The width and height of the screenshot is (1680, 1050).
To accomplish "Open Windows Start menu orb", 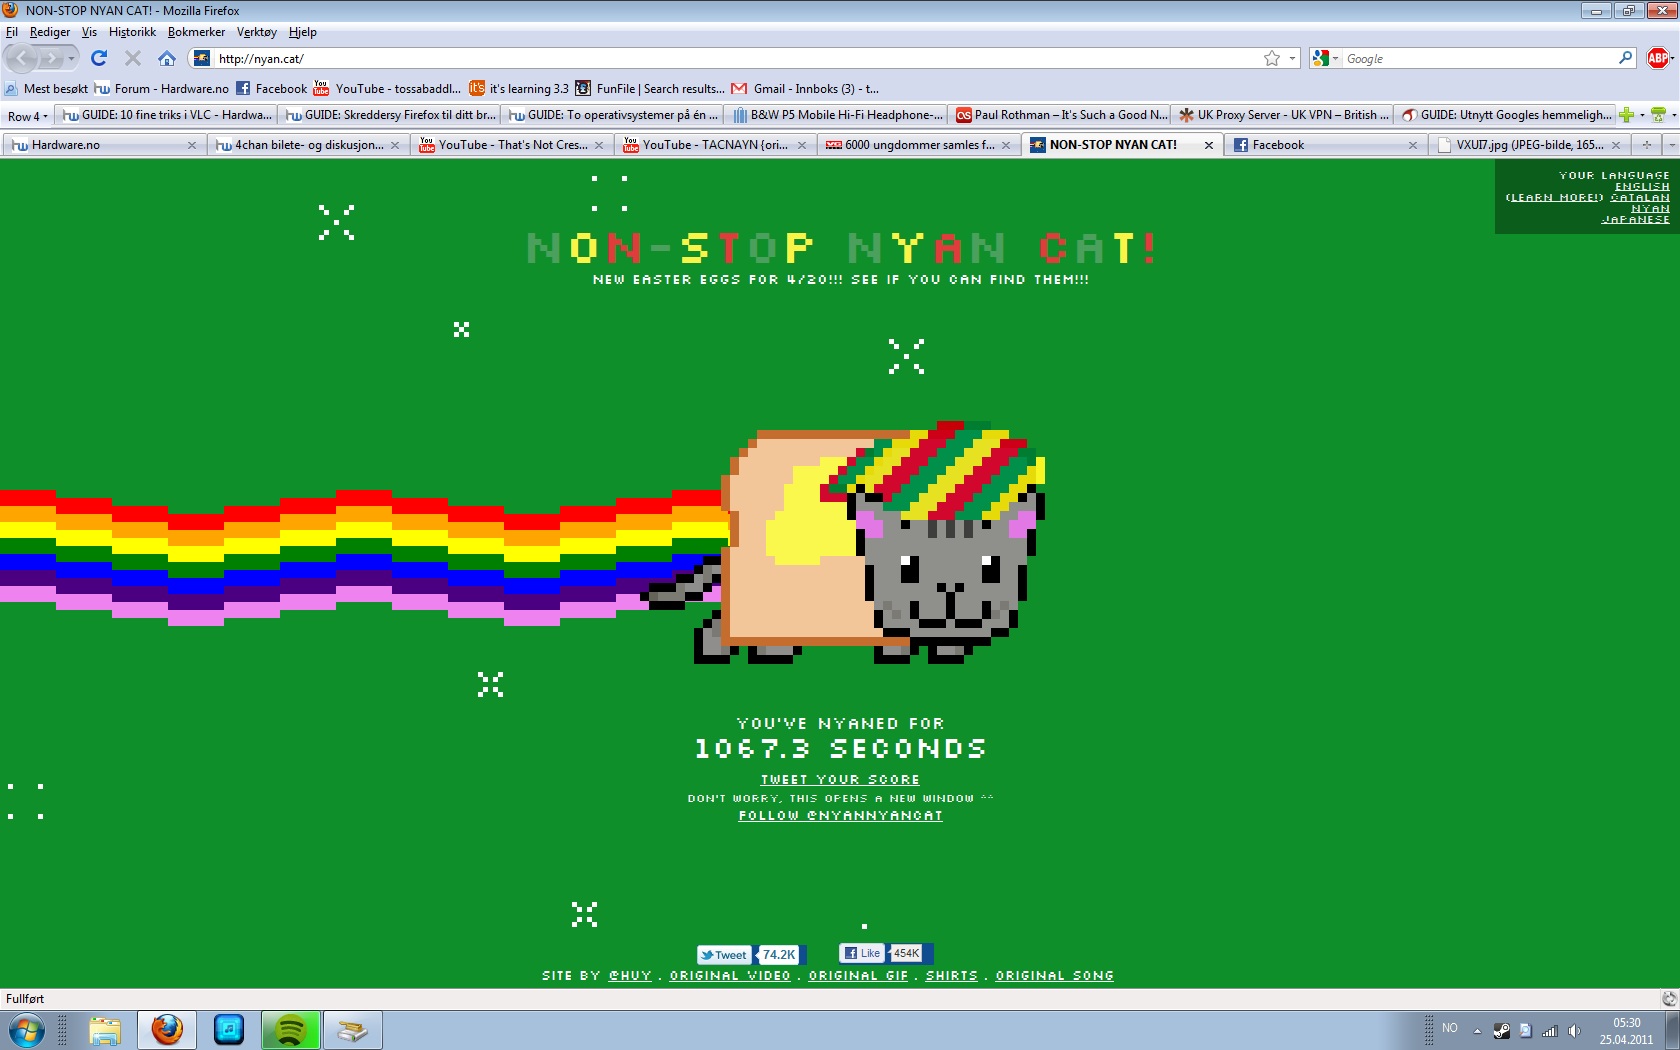I will point(26,1030).
